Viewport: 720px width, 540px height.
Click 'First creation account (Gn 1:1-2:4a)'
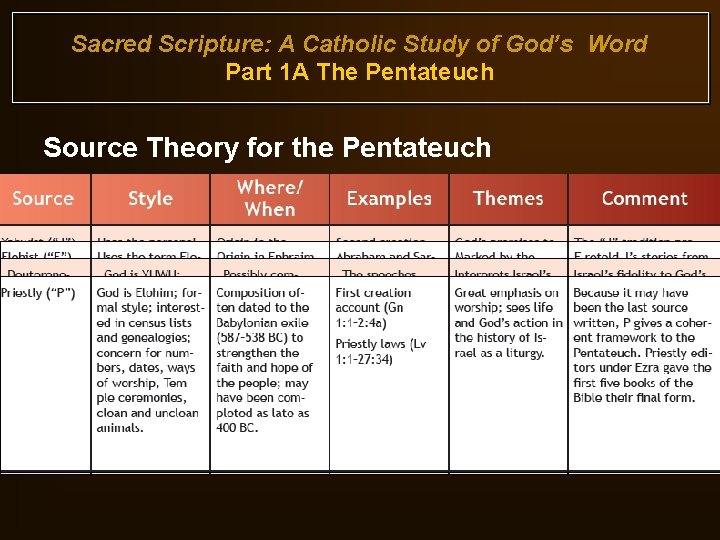click(x=373, y=308)
